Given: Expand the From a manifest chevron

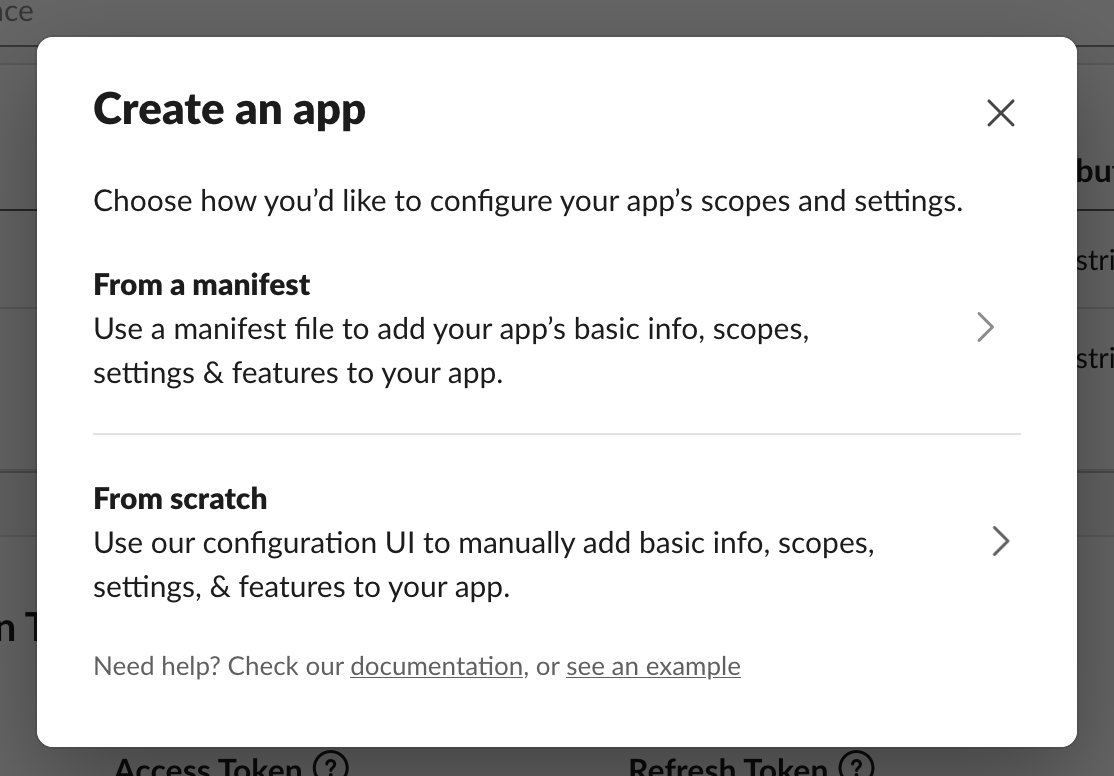Looking at the screenshot, I should click(986, 327).
